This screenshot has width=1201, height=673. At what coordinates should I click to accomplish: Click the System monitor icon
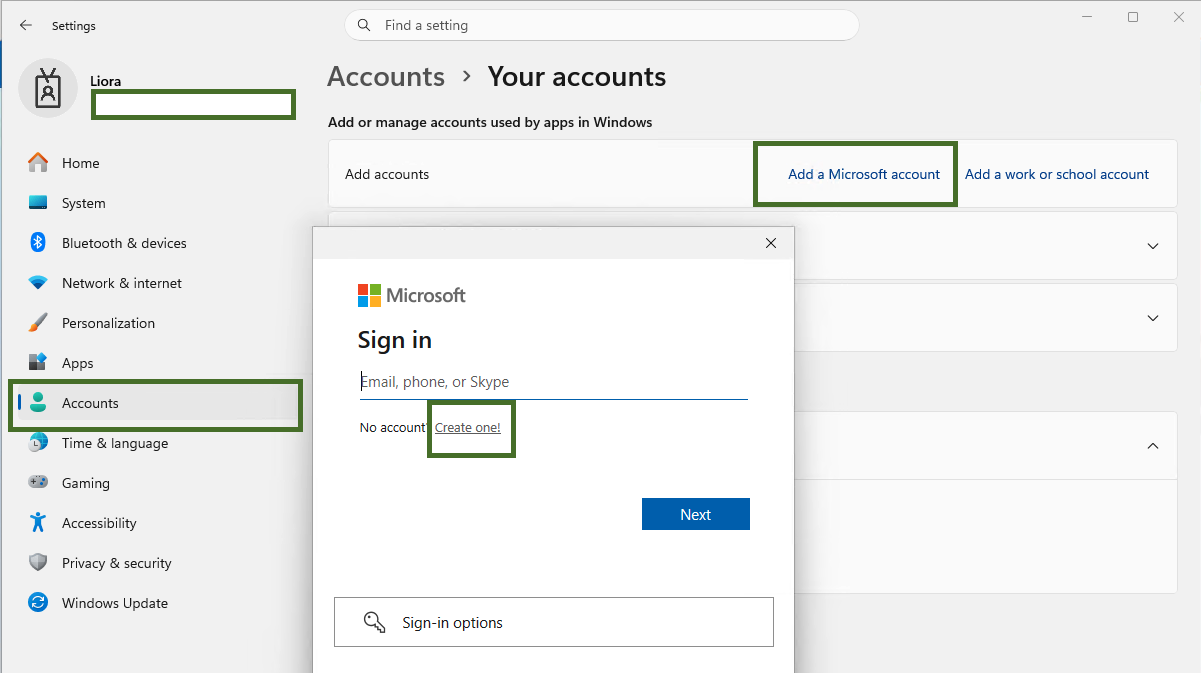pos(38,203)
